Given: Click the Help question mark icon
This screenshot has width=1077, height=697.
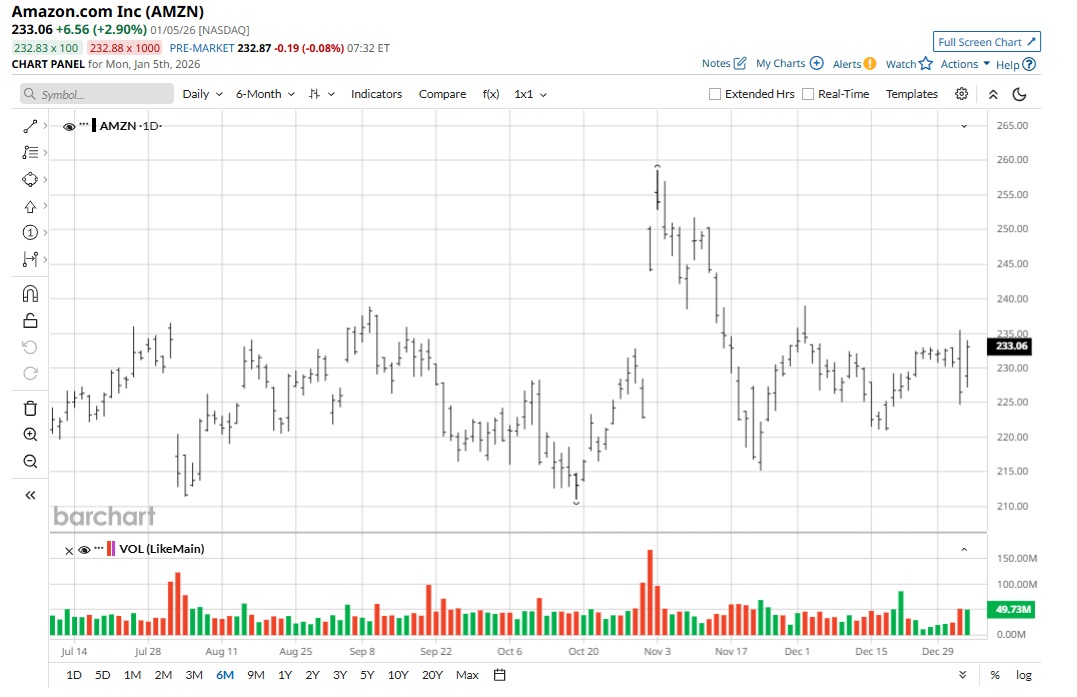Looking at the screenshot, I should (x=1029, y=64).
